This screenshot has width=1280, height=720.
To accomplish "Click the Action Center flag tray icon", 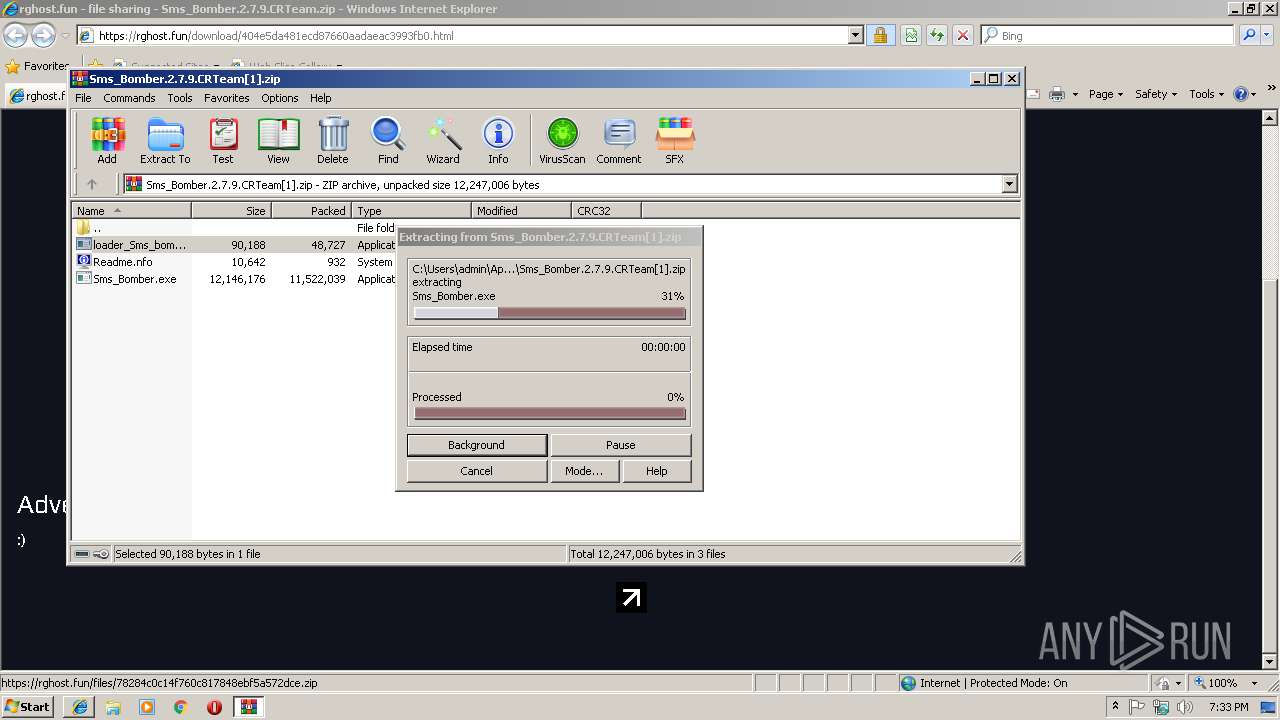I will tap(1138, 707).
